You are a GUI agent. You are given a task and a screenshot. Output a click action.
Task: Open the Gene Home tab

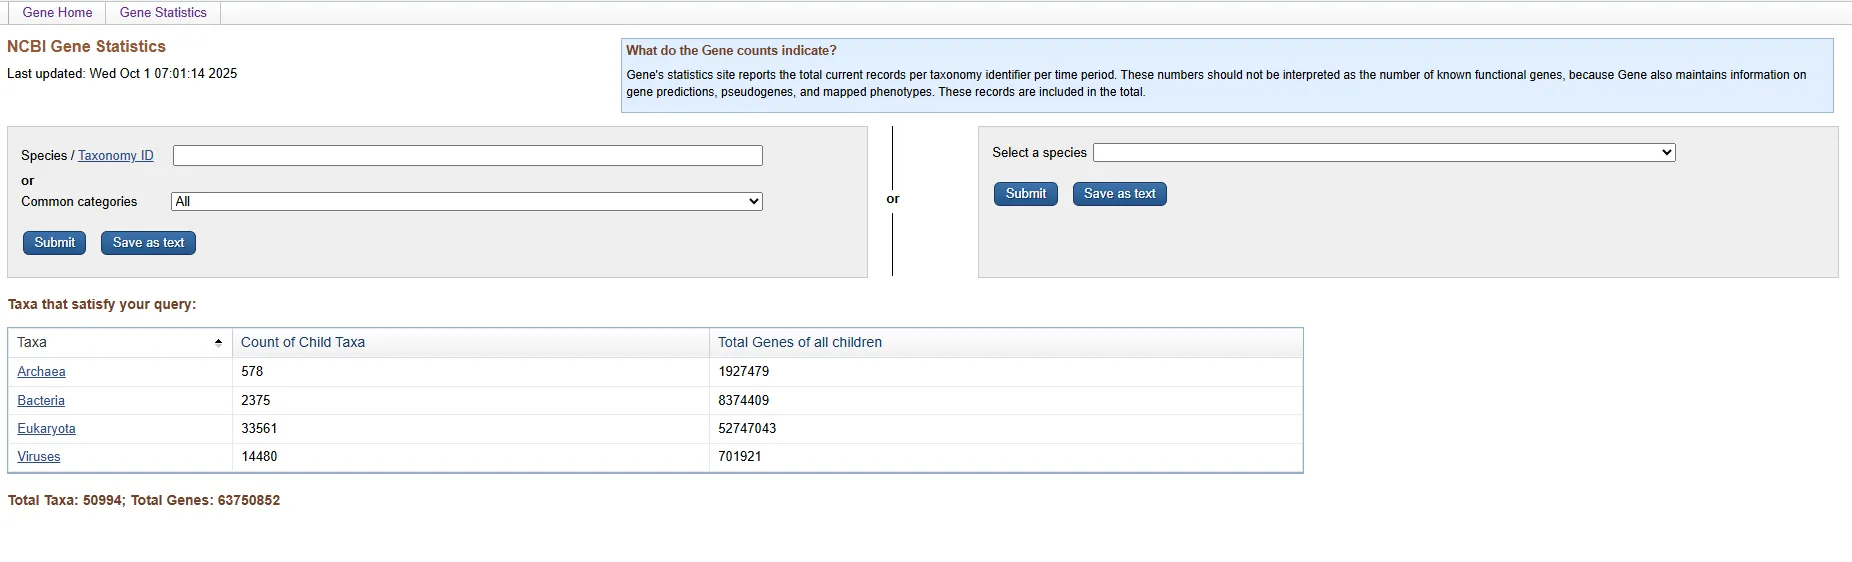pyautogui.click(x=57, y=13)
